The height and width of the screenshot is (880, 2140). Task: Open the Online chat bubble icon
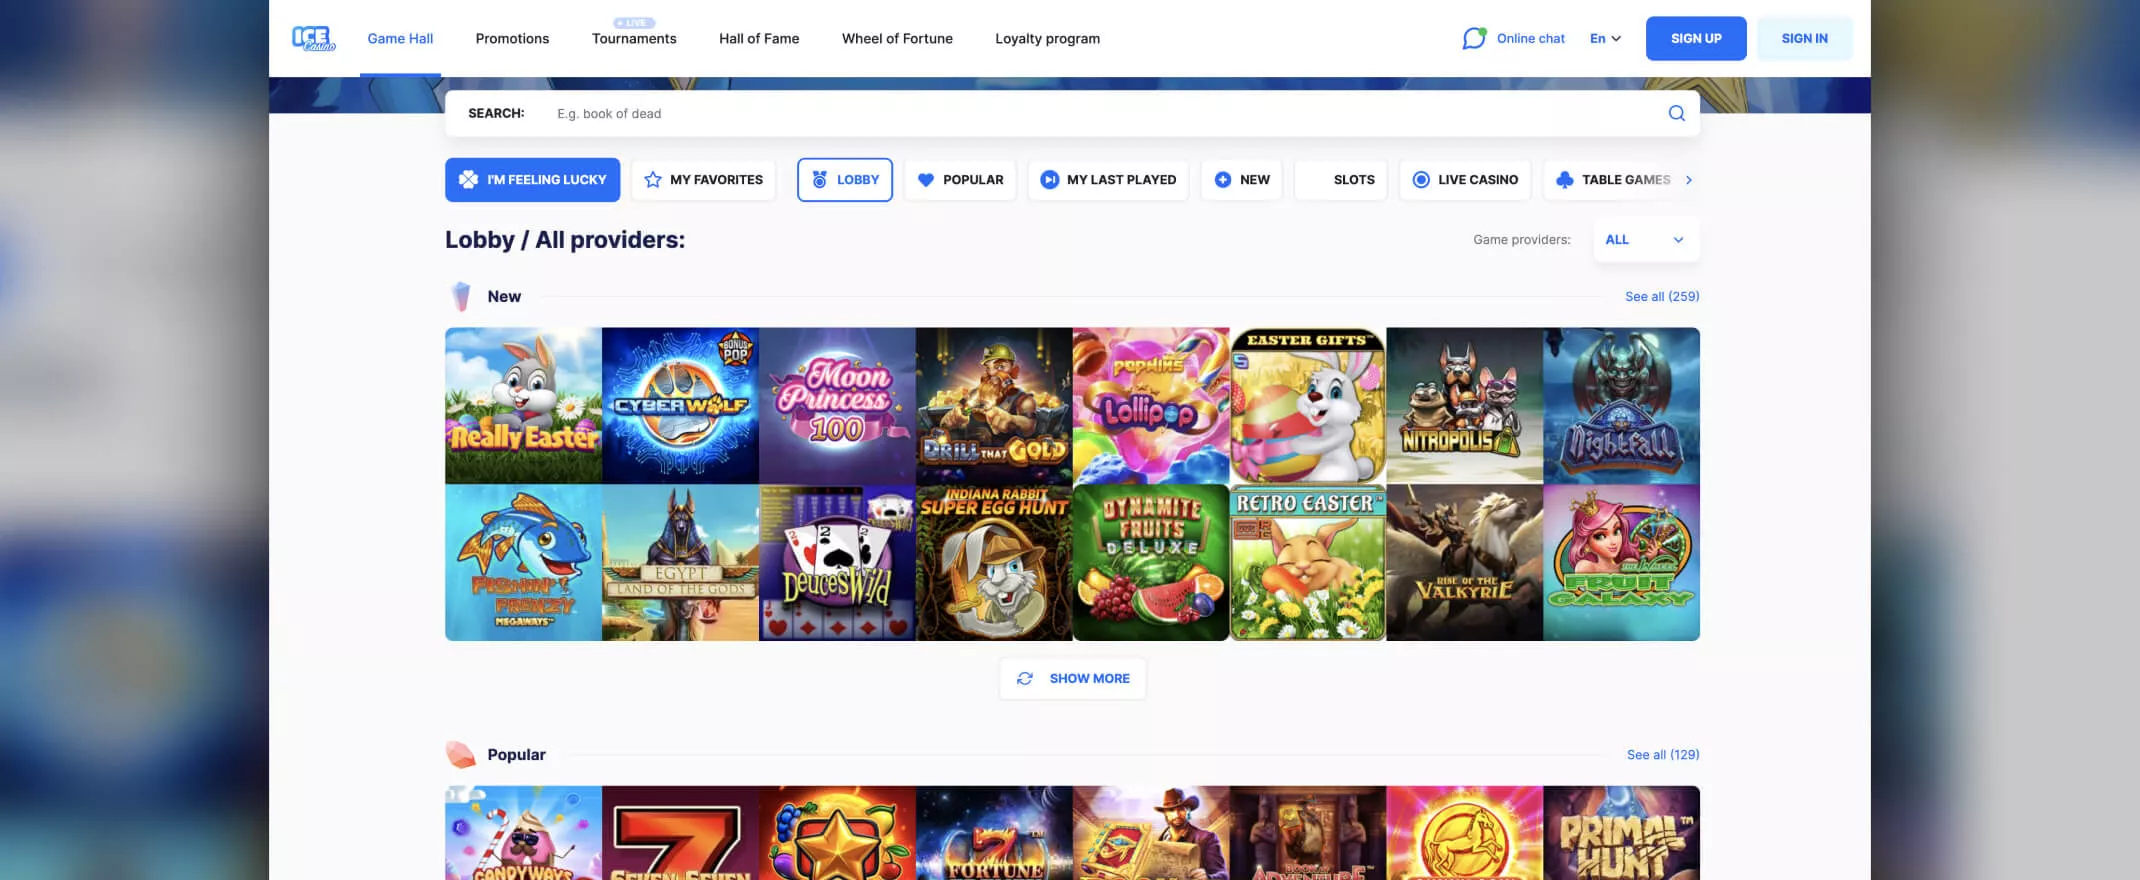click(x=1473, y=38)
